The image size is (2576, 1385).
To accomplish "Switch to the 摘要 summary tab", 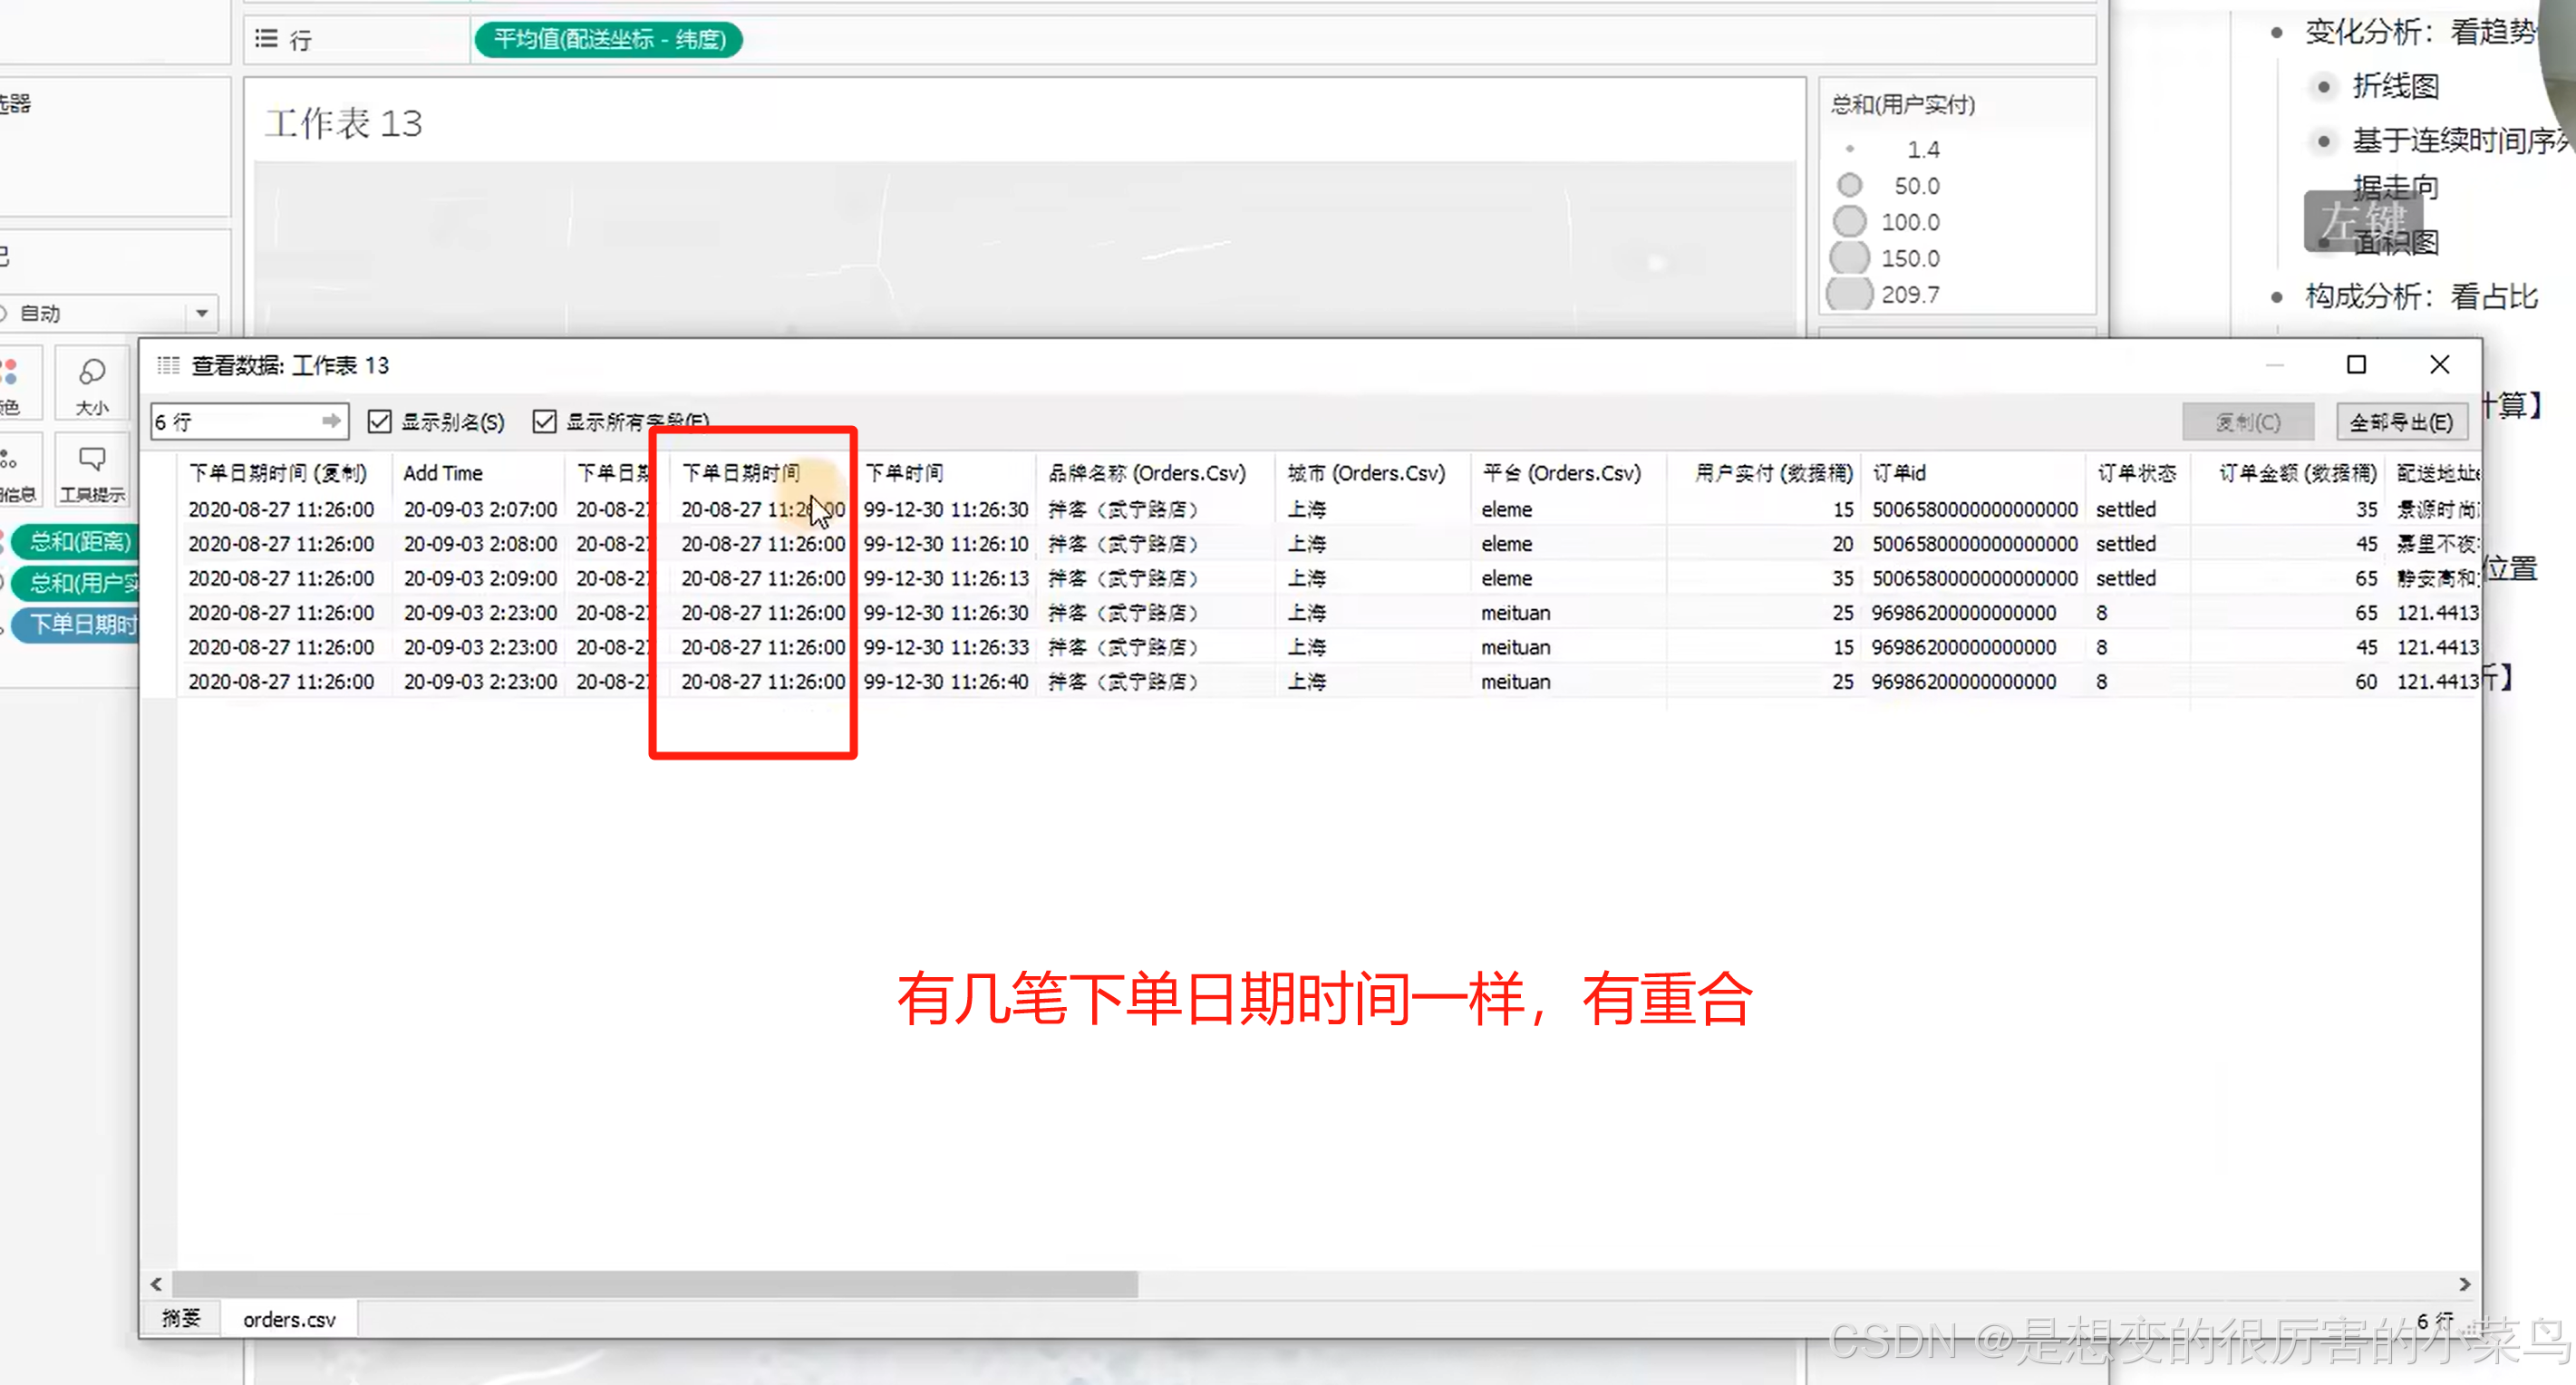I will [x=181, y=1319].
